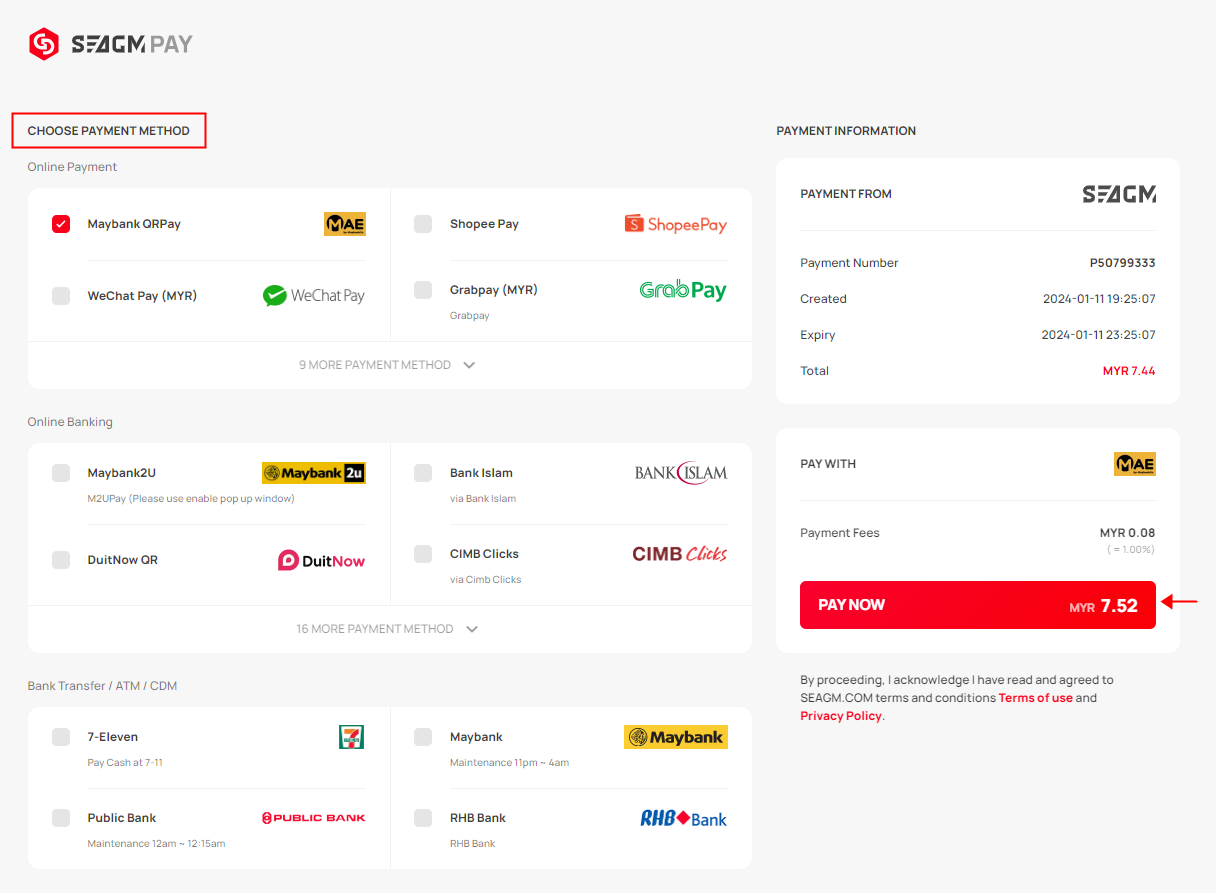This screenshot has width=1216, height=893.
Task: Click the total amount MYR 7.44
Action: 1129,371
